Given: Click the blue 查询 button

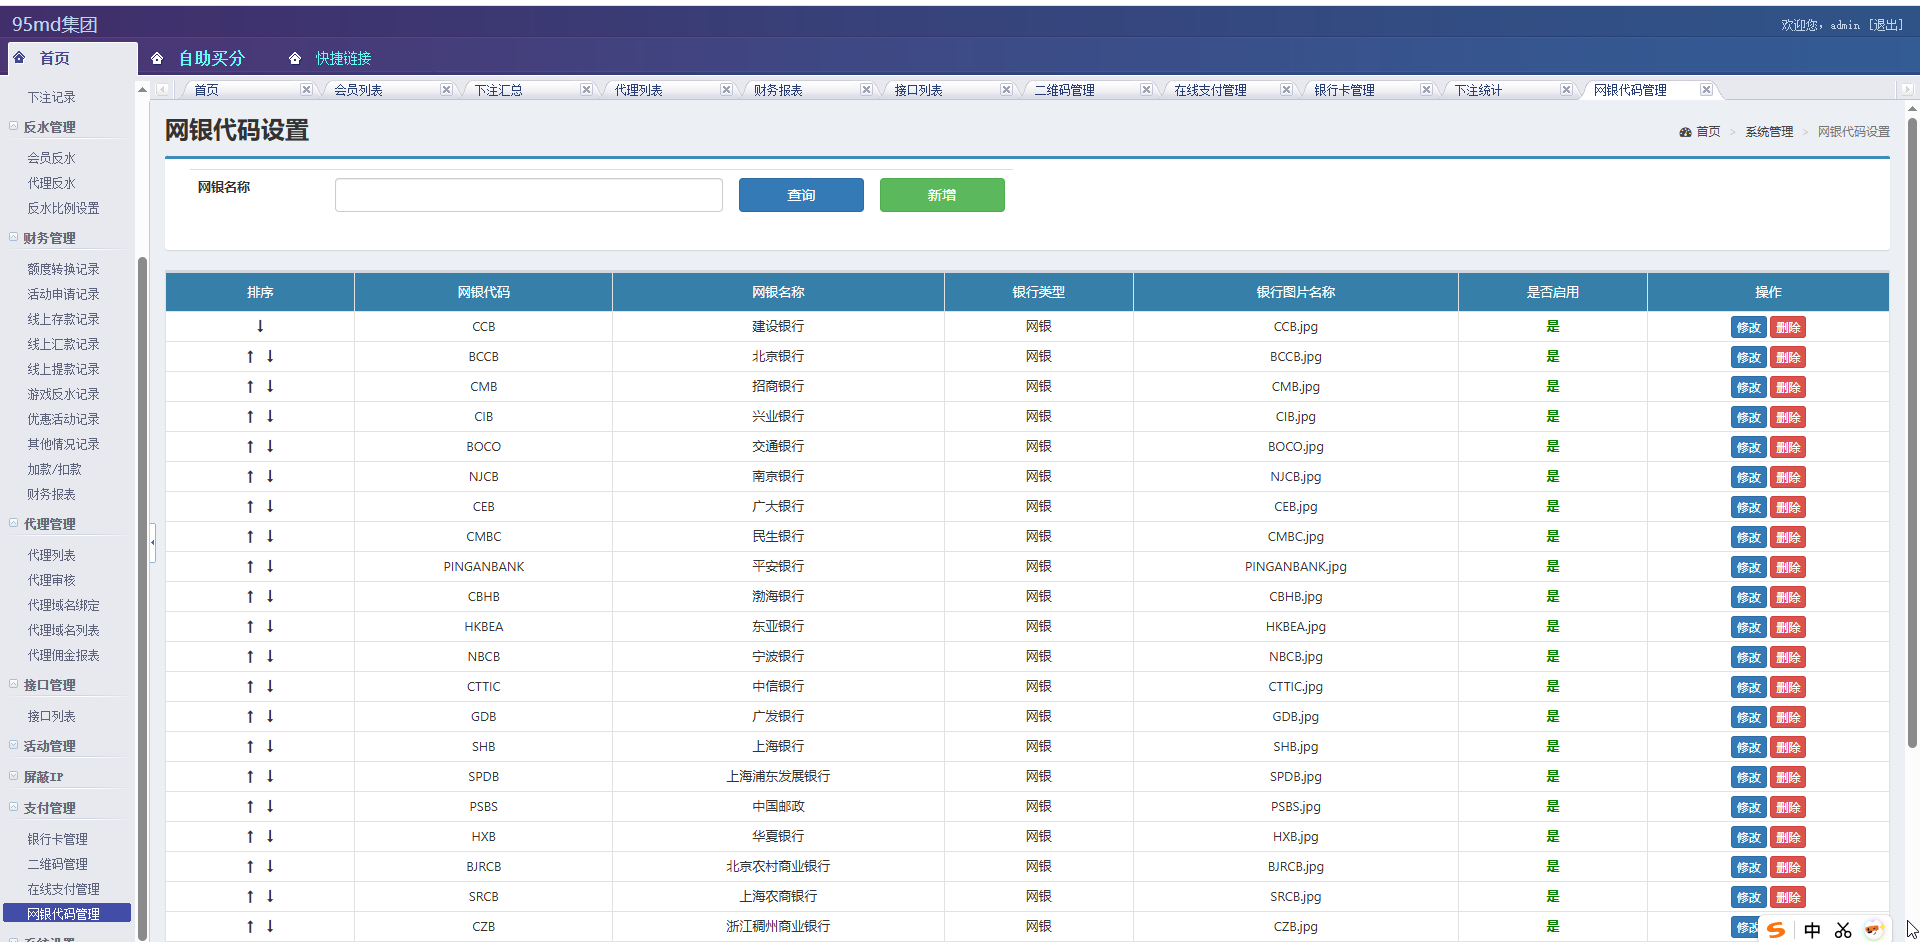Looking at the screenshot, I should coord(801,195).
